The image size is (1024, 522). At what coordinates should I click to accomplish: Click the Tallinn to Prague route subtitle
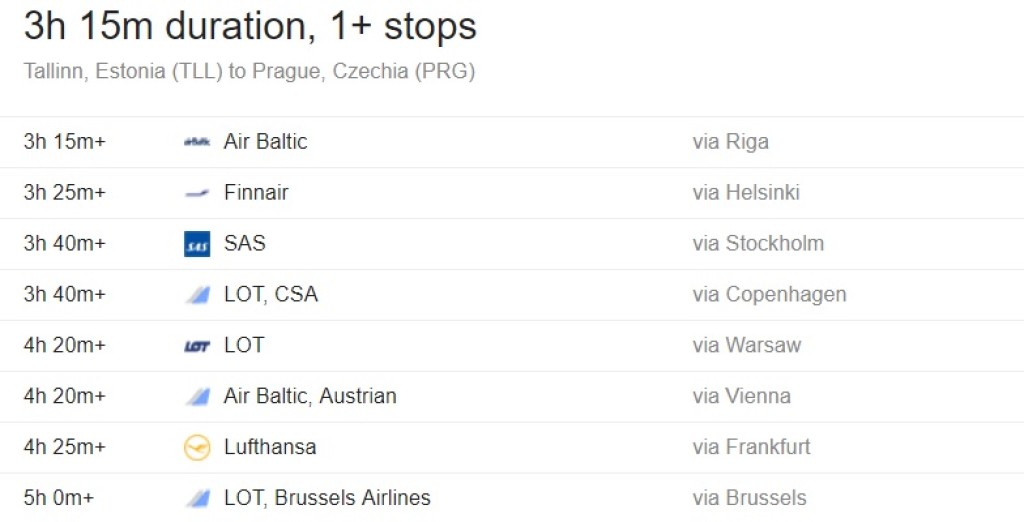point(249,72)
